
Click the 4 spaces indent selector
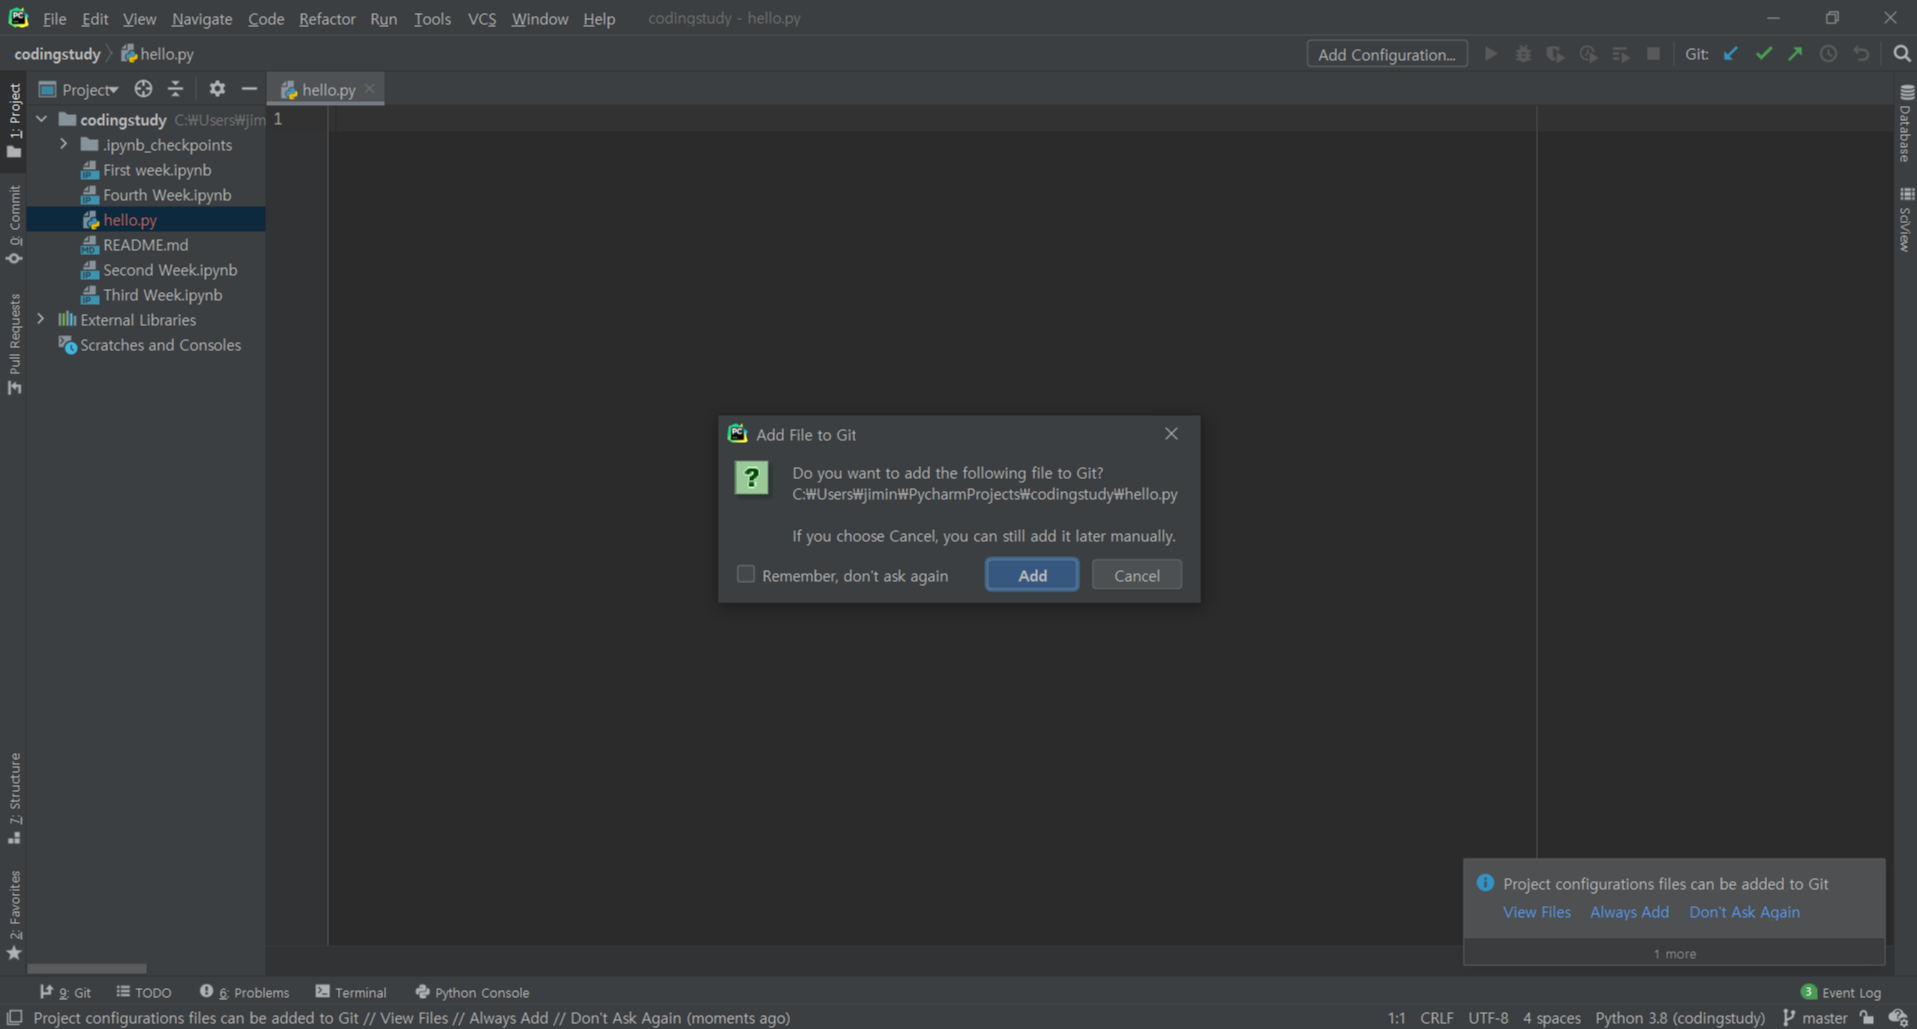1551,1018
